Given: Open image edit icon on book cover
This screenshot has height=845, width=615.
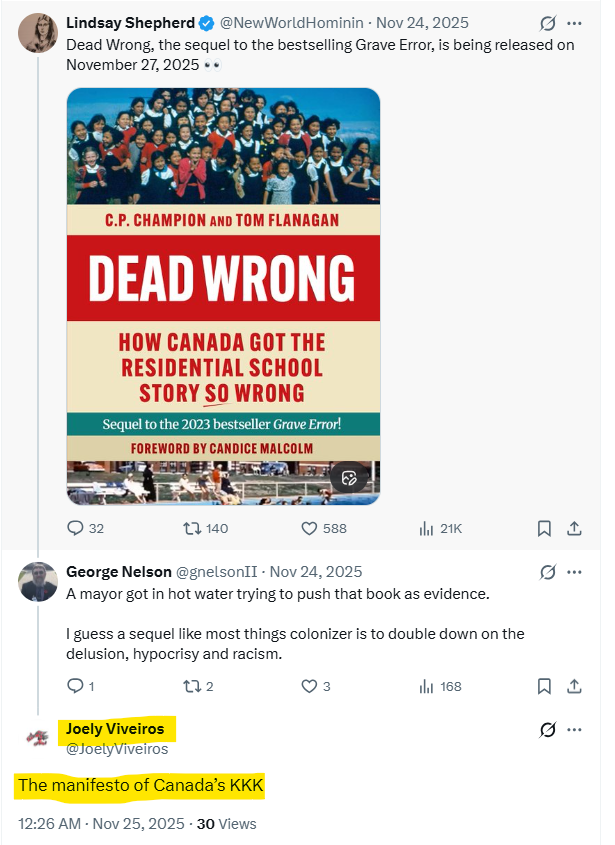Looking at the screenshot, I should click(x=349, y=477).
